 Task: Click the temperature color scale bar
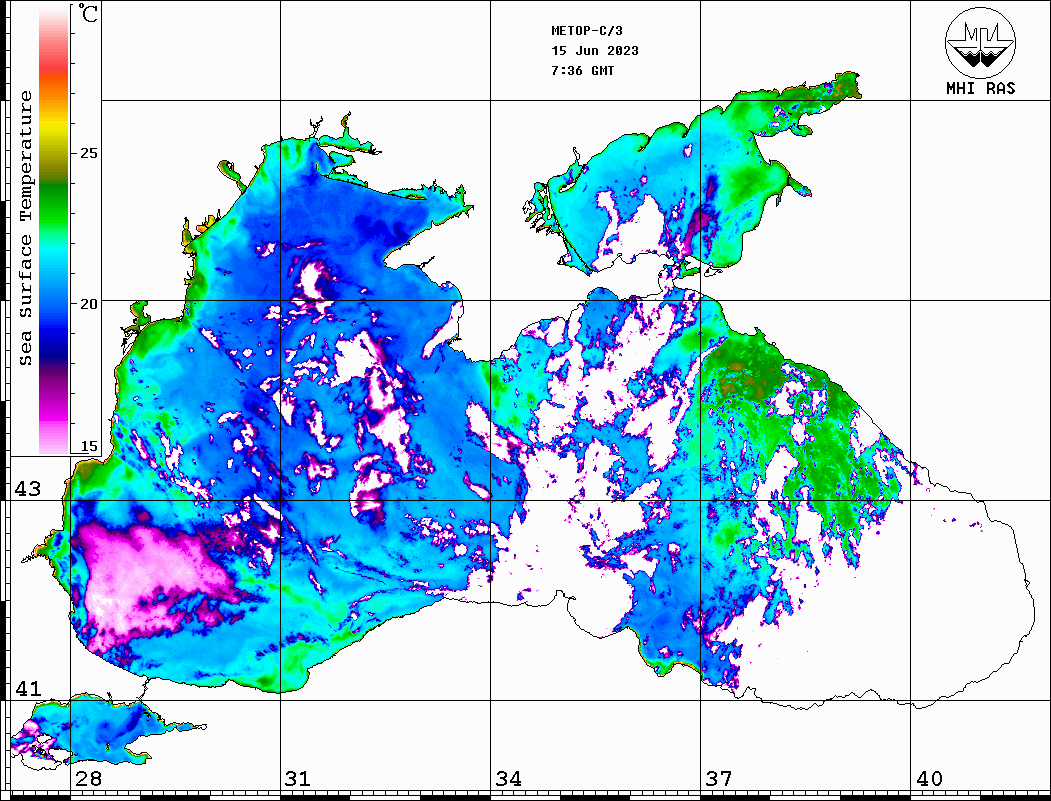click(x=54, y=230)
